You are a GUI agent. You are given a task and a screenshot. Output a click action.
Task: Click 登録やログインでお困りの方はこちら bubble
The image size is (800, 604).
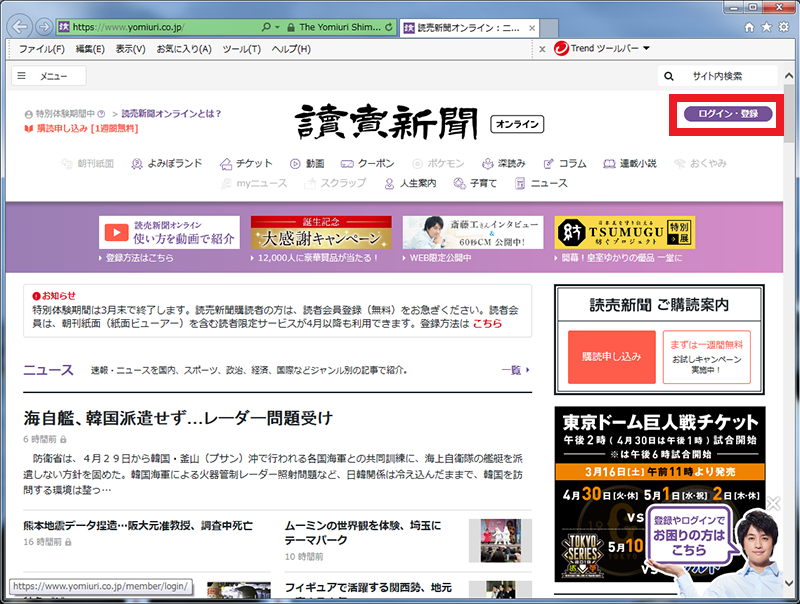tap(689, 535)
